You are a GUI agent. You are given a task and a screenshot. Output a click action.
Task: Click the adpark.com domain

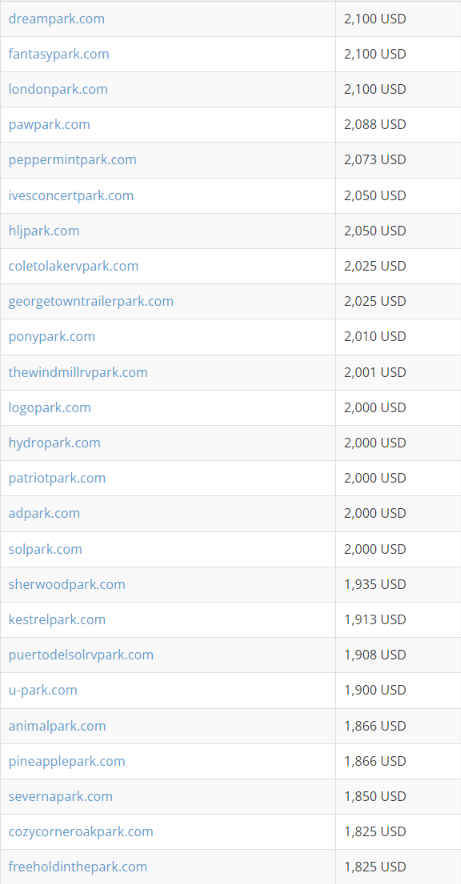tap(44, 513)
